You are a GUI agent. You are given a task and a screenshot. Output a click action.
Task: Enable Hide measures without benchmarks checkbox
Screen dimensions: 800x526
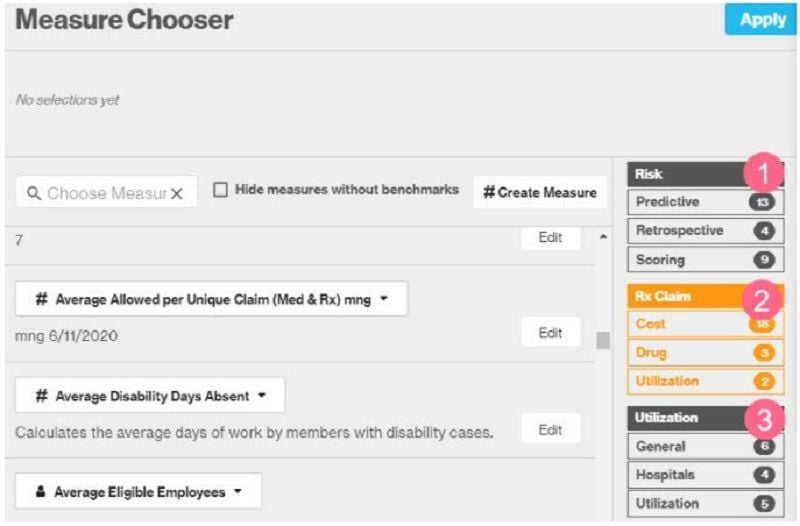(x=220, y=190)
